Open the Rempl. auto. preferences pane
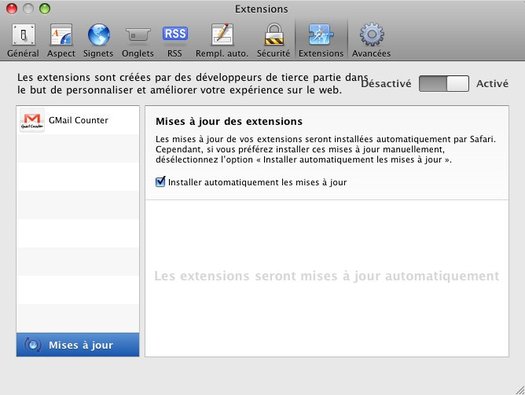 coord(222,41)
